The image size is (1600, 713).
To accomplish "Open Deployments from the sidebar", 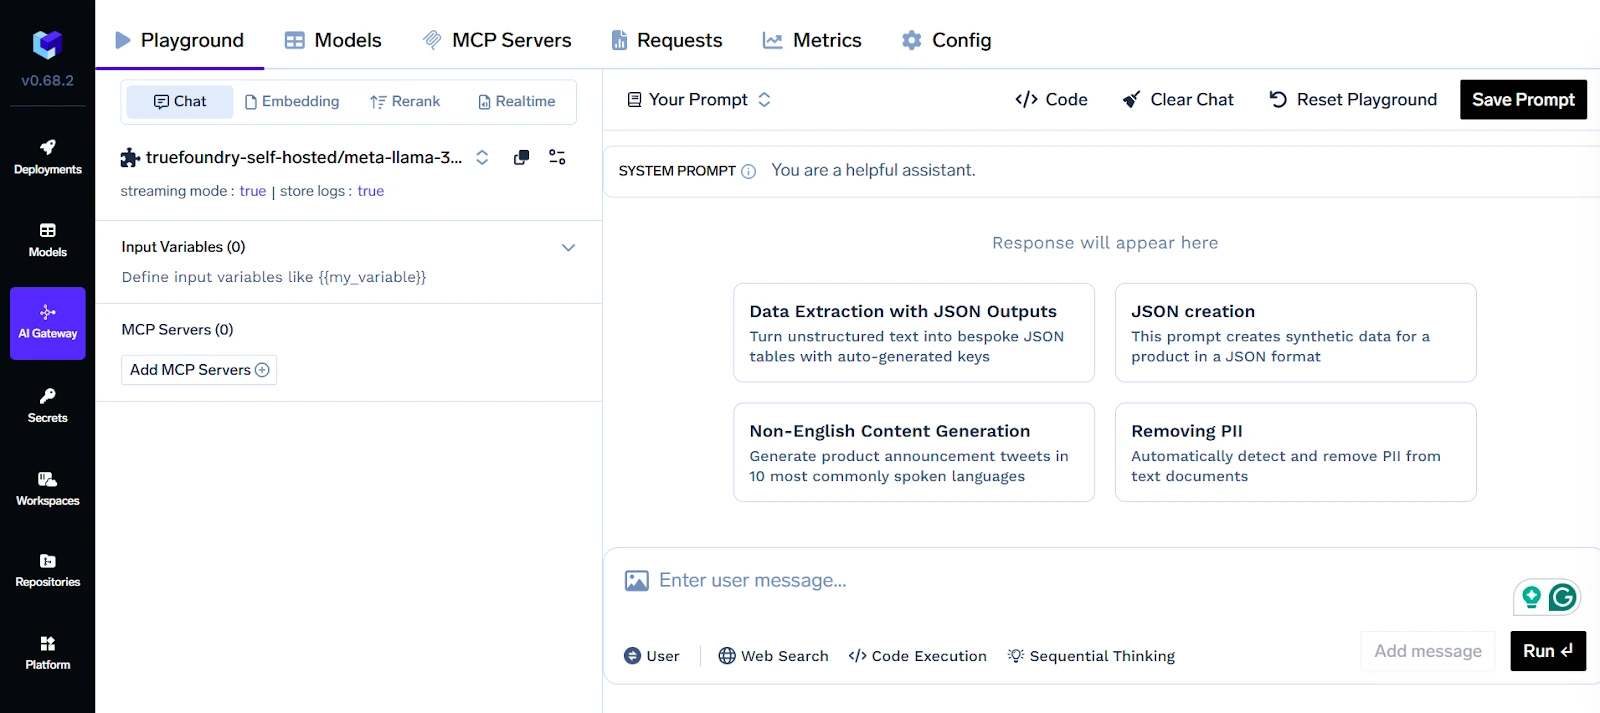I will pyautogui.click(x=48, y=157).
